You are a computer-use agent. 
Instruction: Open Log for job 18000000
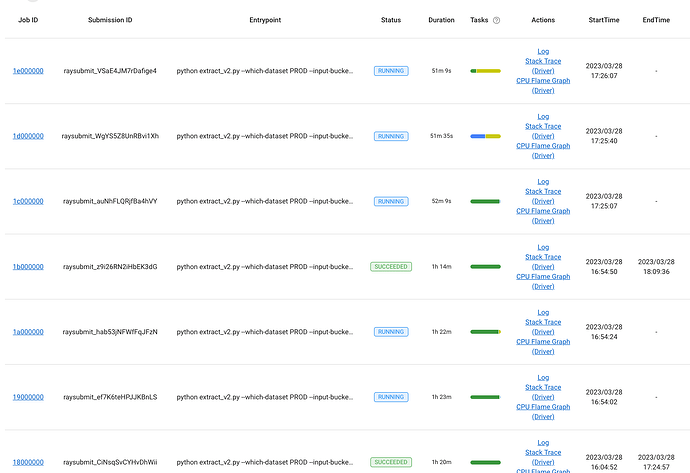pyautogui.click(x=543, y=443)
